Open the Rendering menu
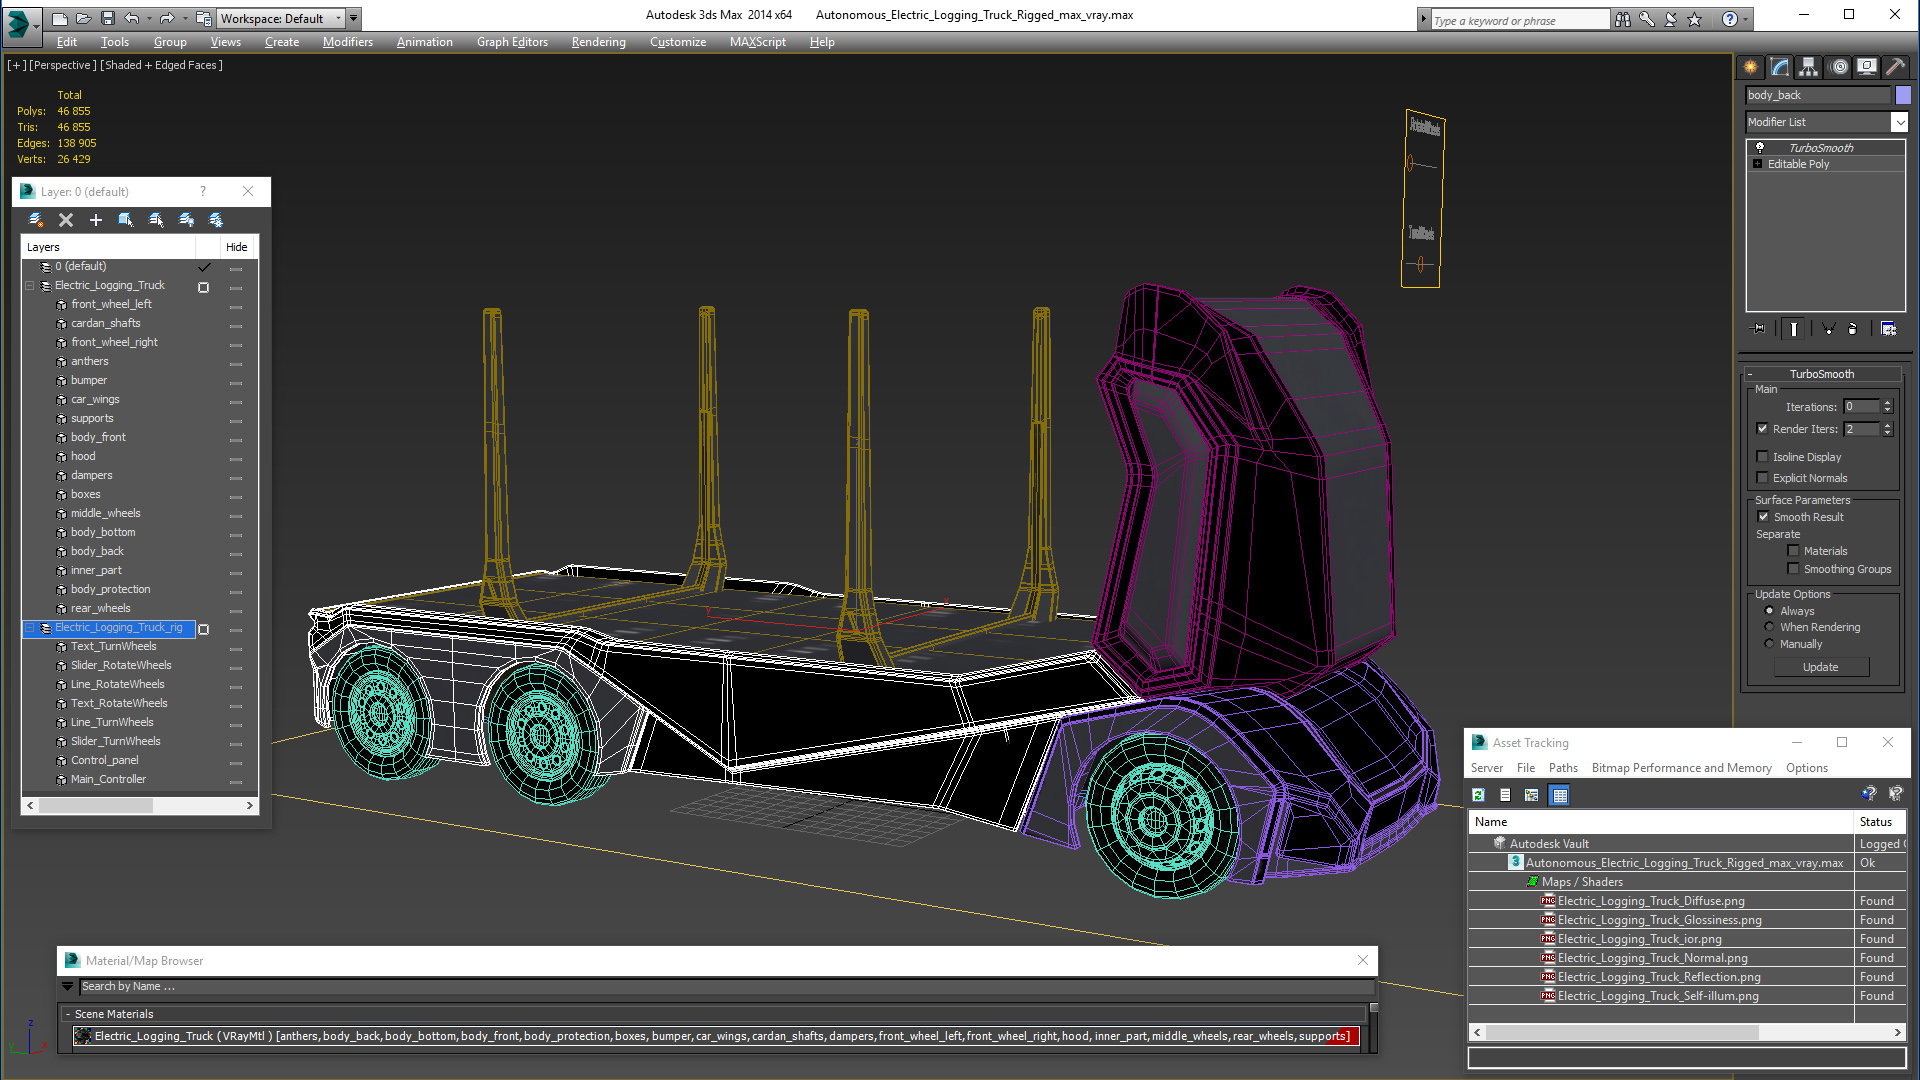The width and height of the screenshot is (1920, 1080). point(598,42)
